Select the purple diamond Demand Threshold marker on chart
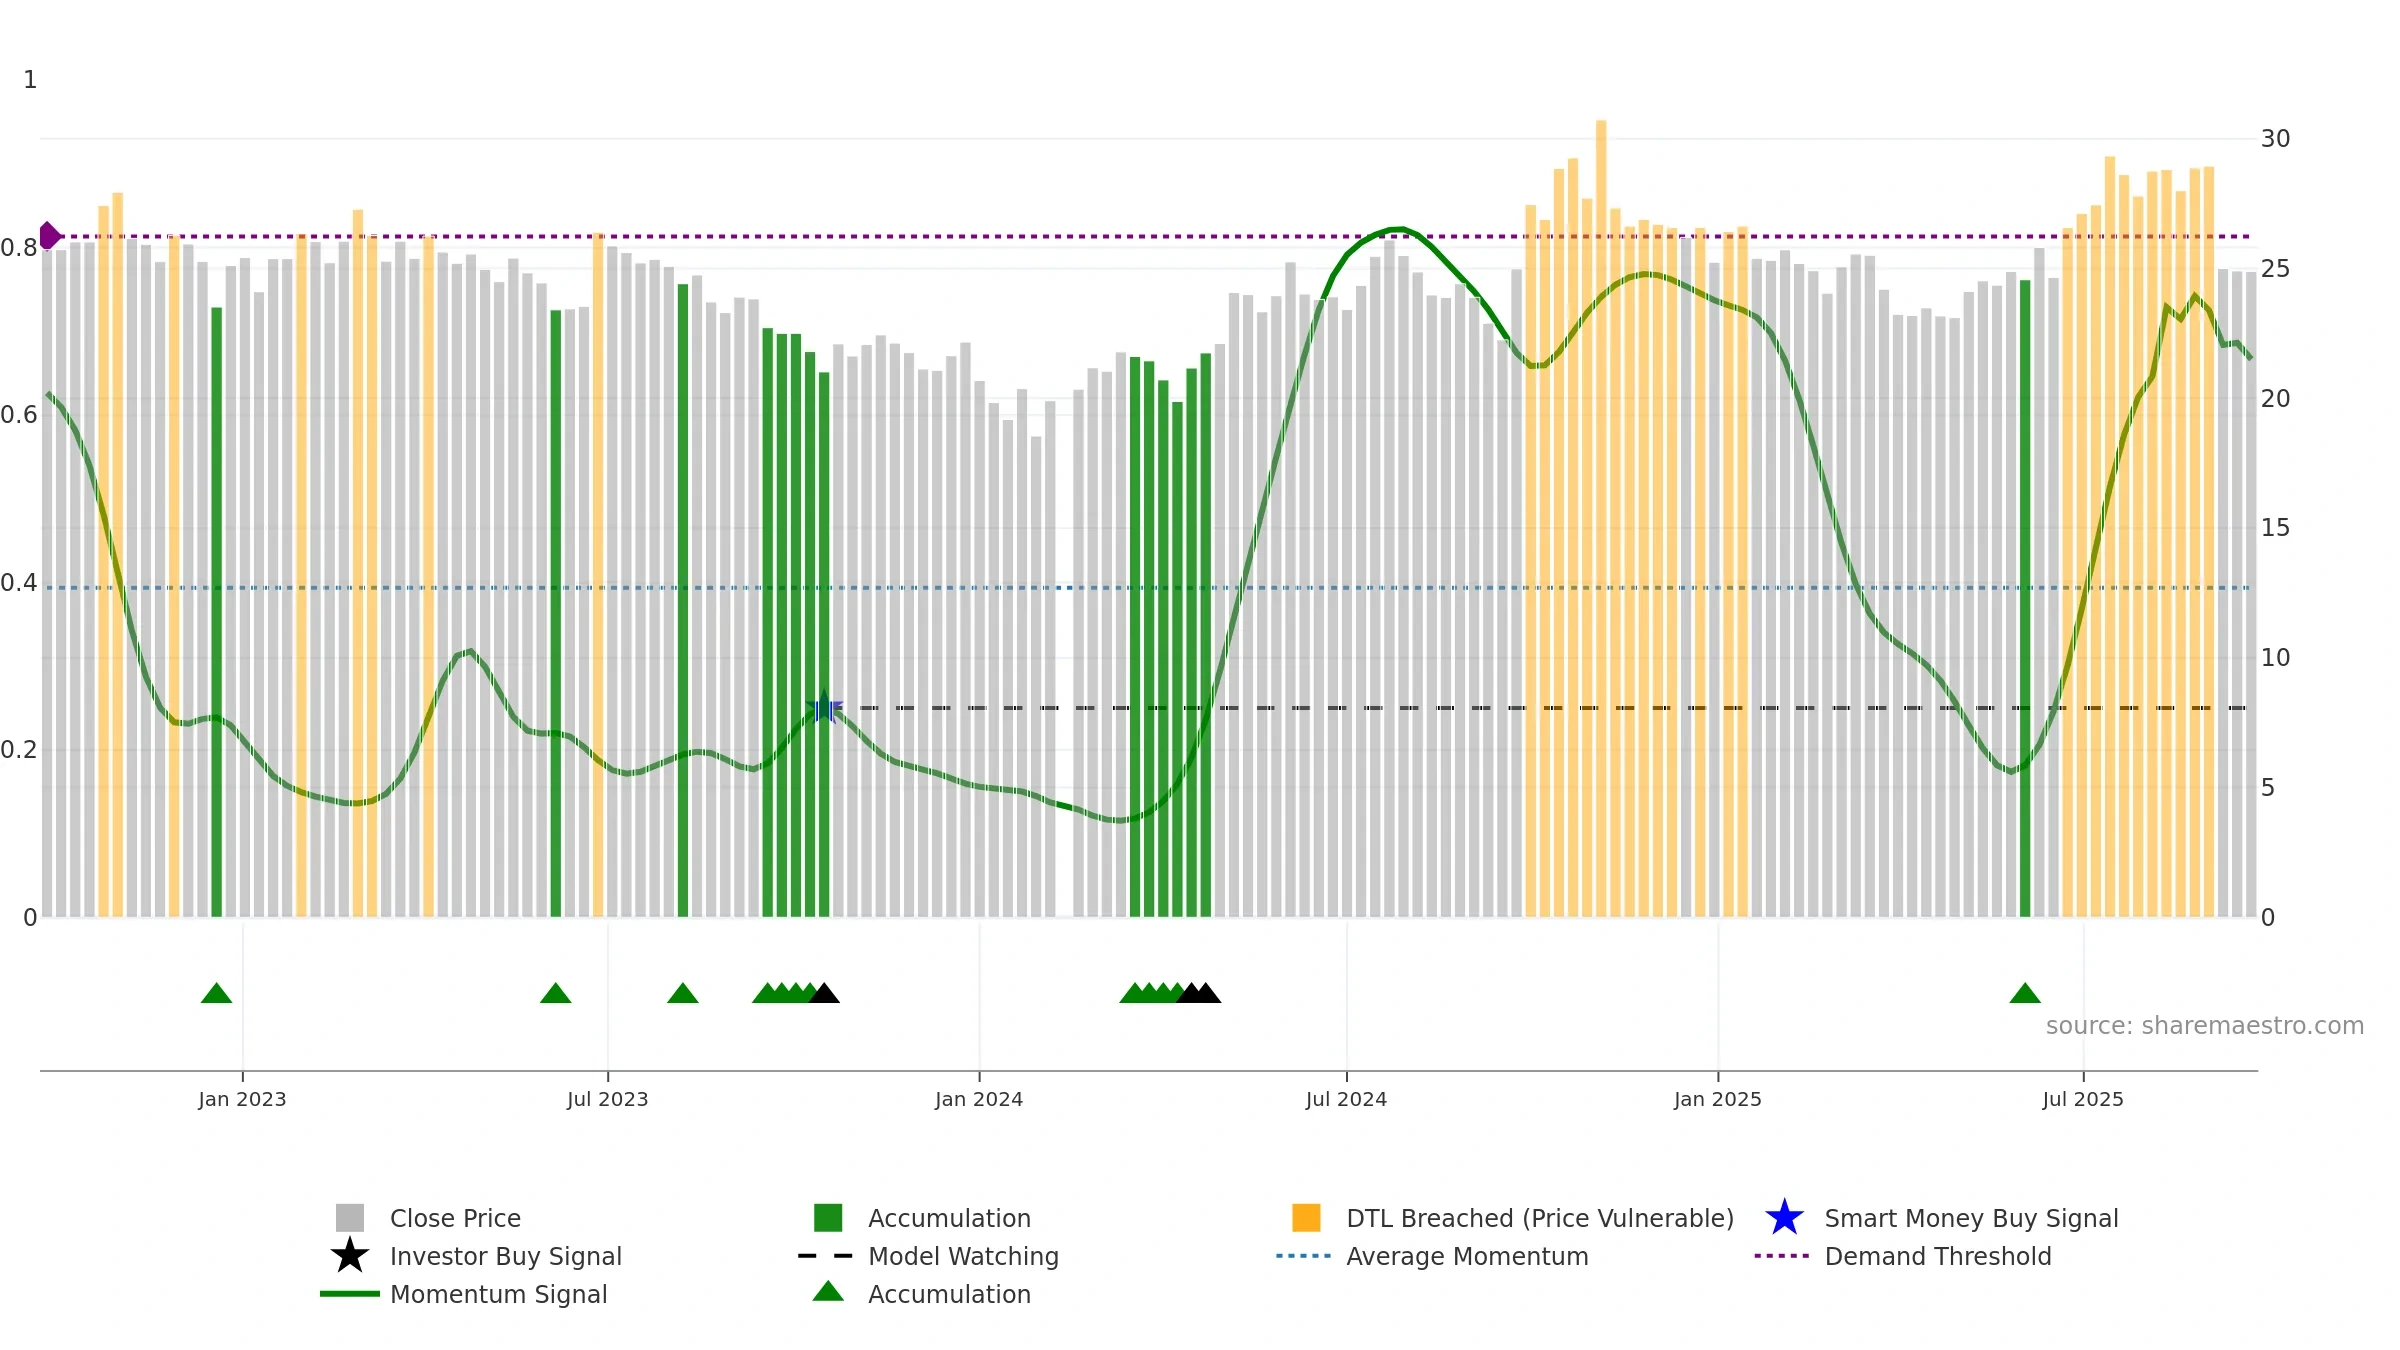Screen dimensions: 2400x1350 (49, 236)
